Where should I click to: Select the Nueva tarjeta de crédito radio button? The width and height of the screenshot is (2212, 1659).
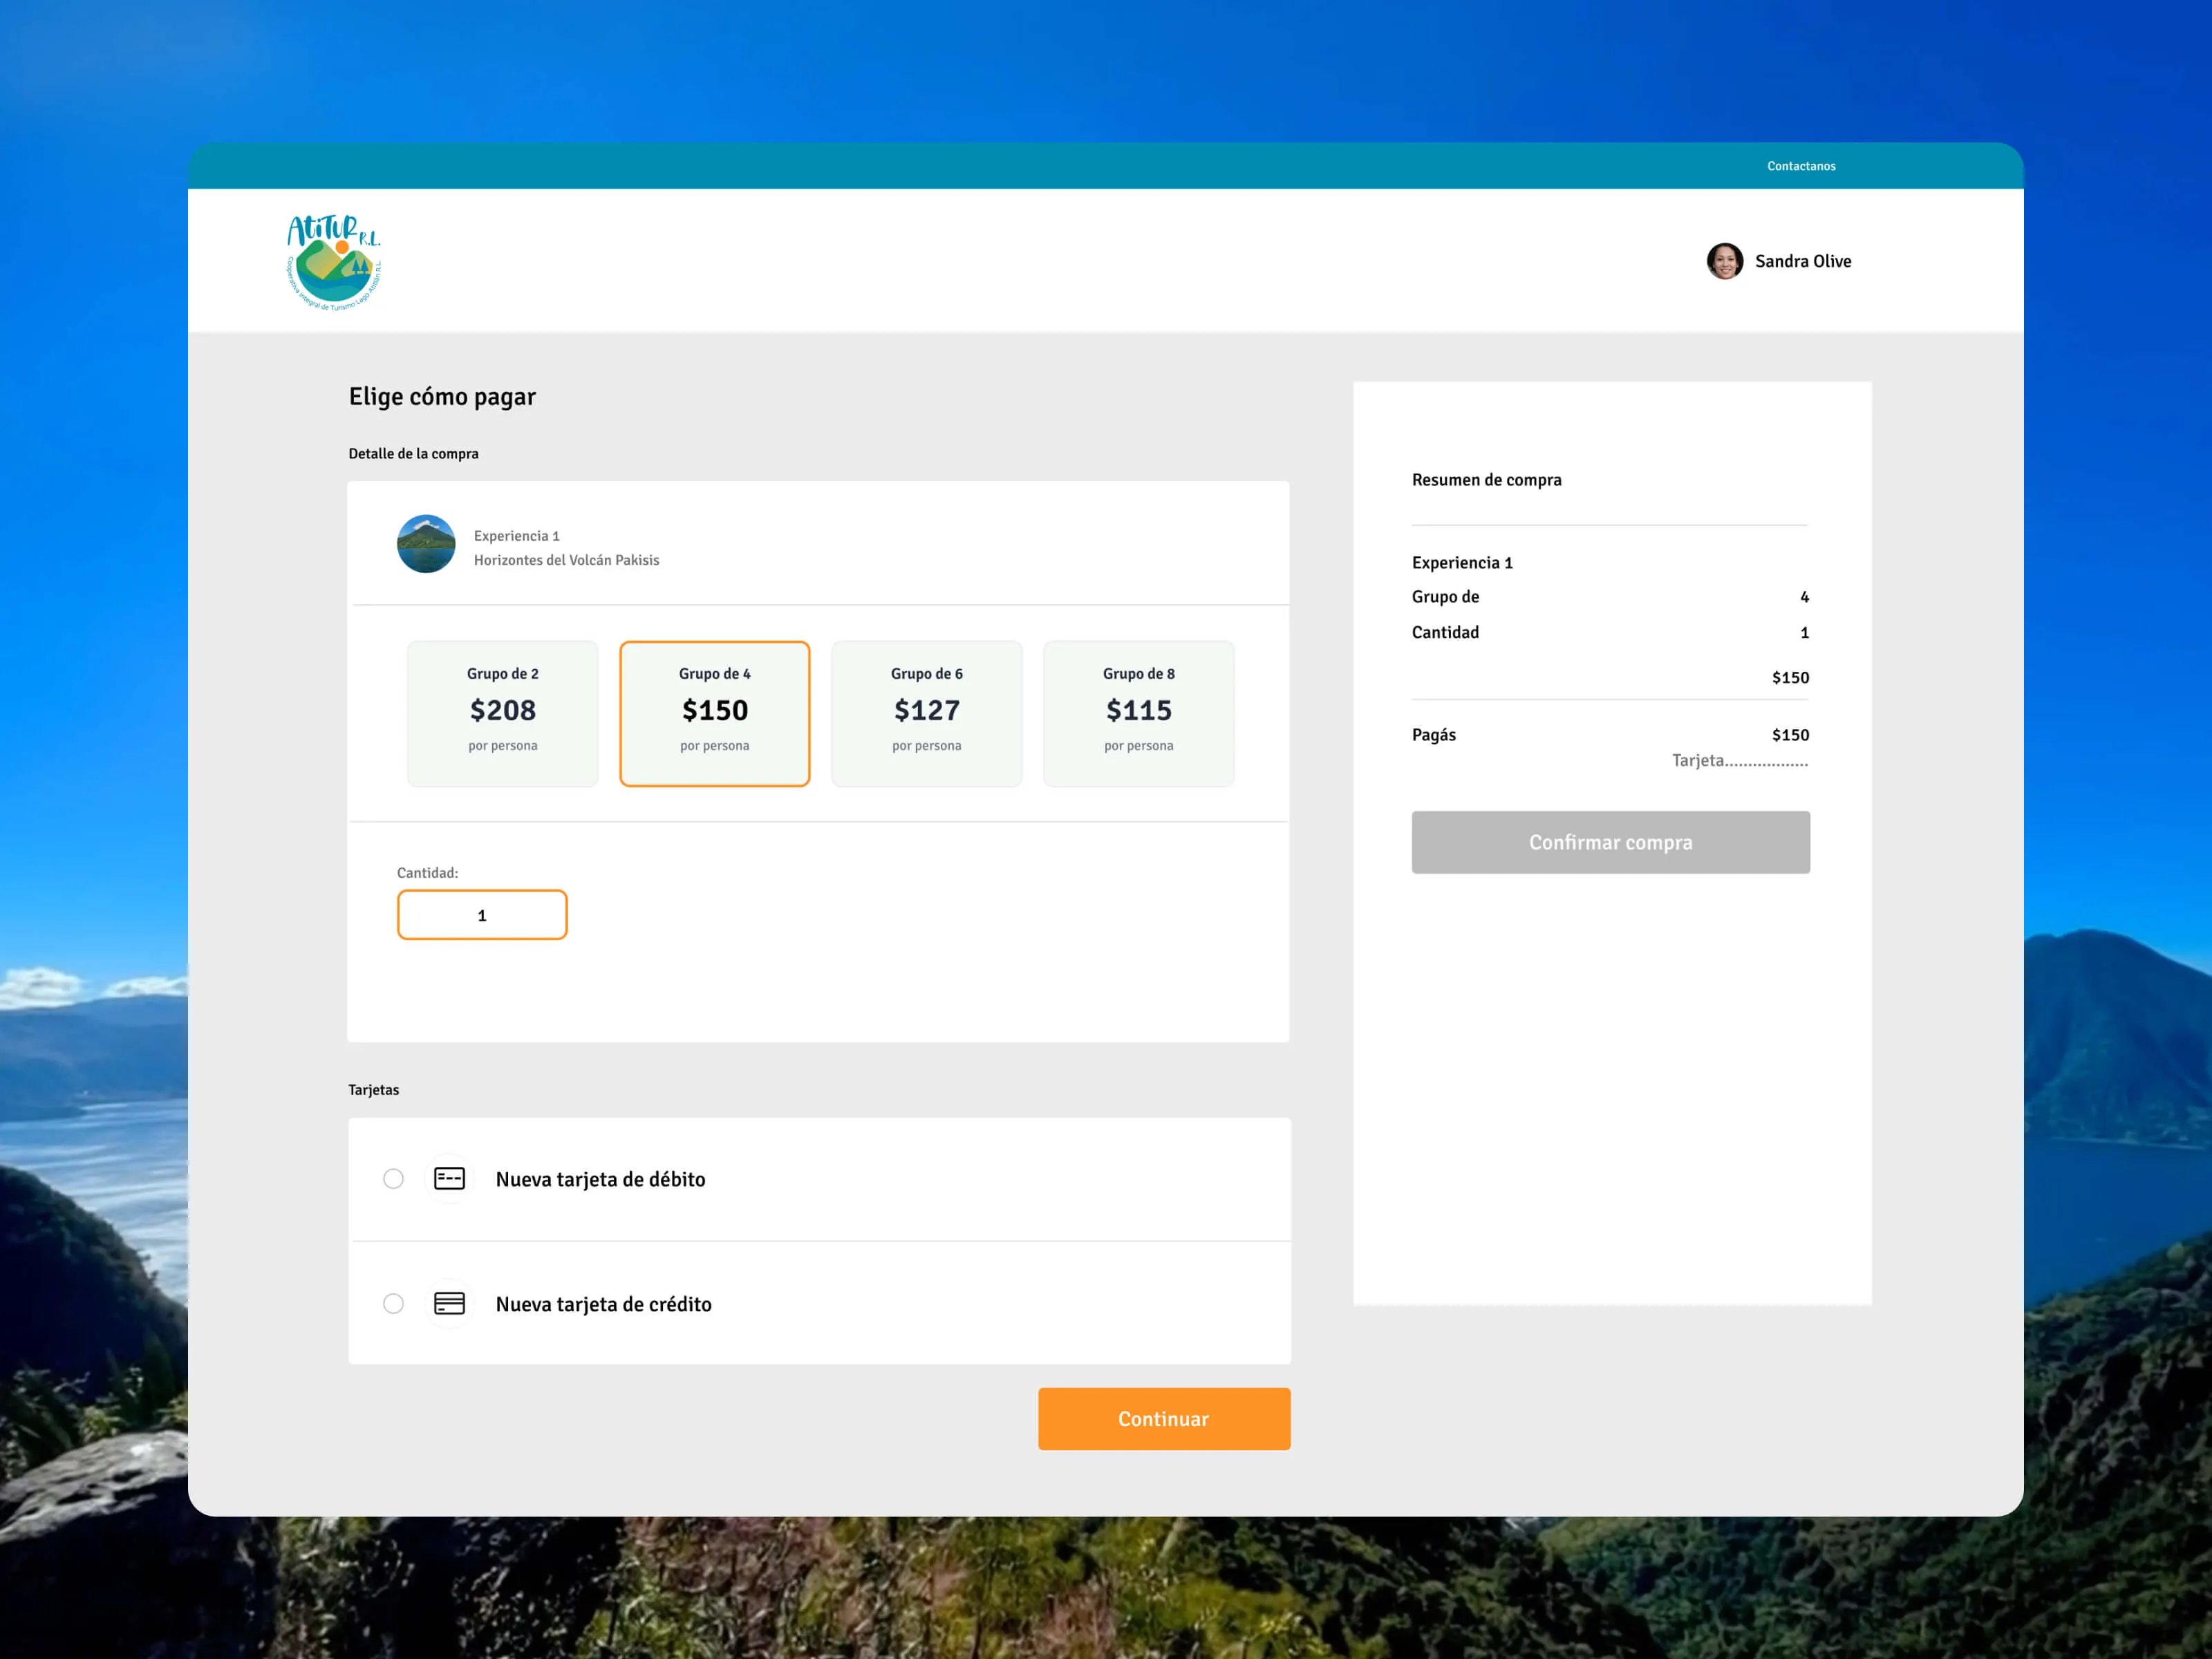[394, 1303]
